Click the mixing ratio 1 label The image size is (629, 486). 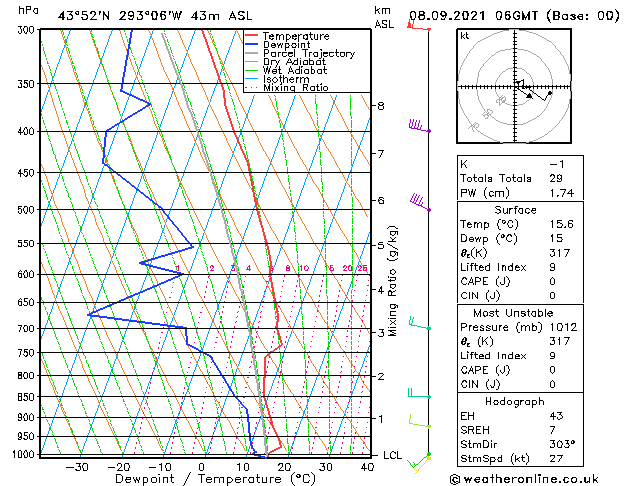tap(178, 268)
